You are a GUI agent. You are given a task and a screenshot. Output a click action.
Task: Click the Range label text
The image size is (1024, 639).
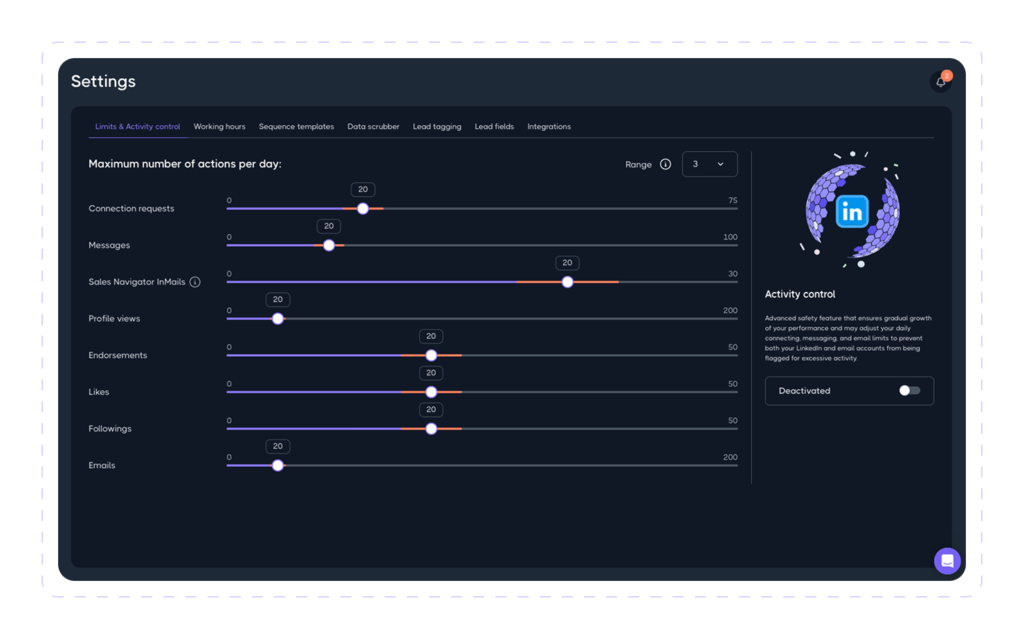click(638, 165)
